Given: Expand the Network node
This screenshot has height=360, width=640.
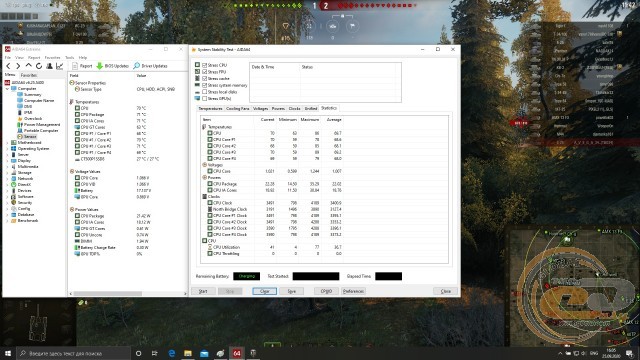Looking at the screenshot, I should (x=7, y=178).
